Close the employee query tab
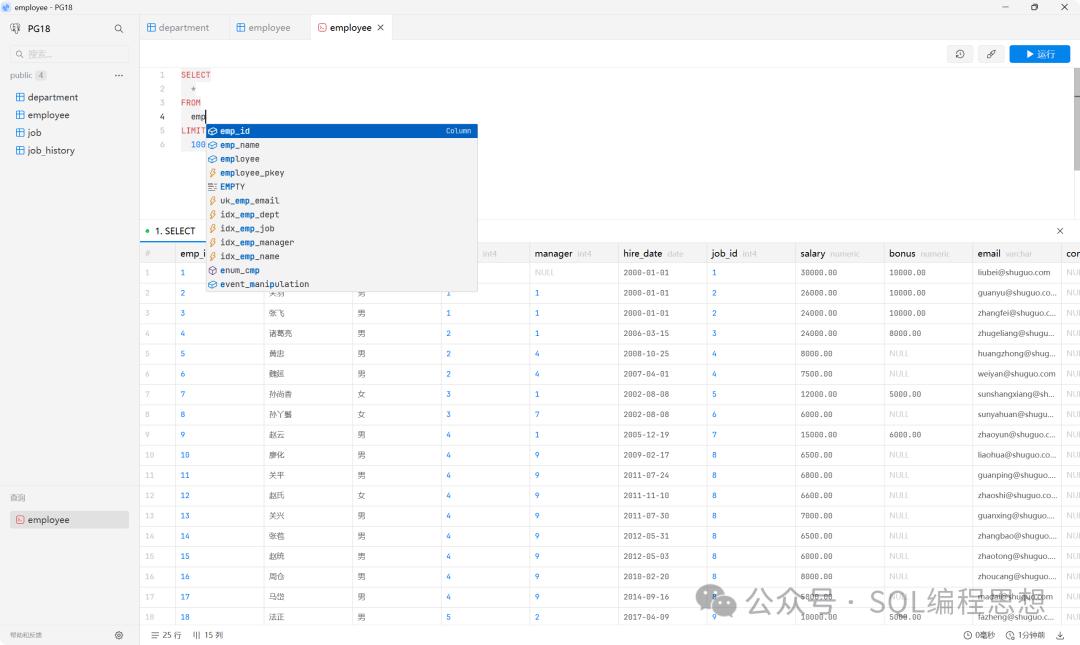 (380, 28)
